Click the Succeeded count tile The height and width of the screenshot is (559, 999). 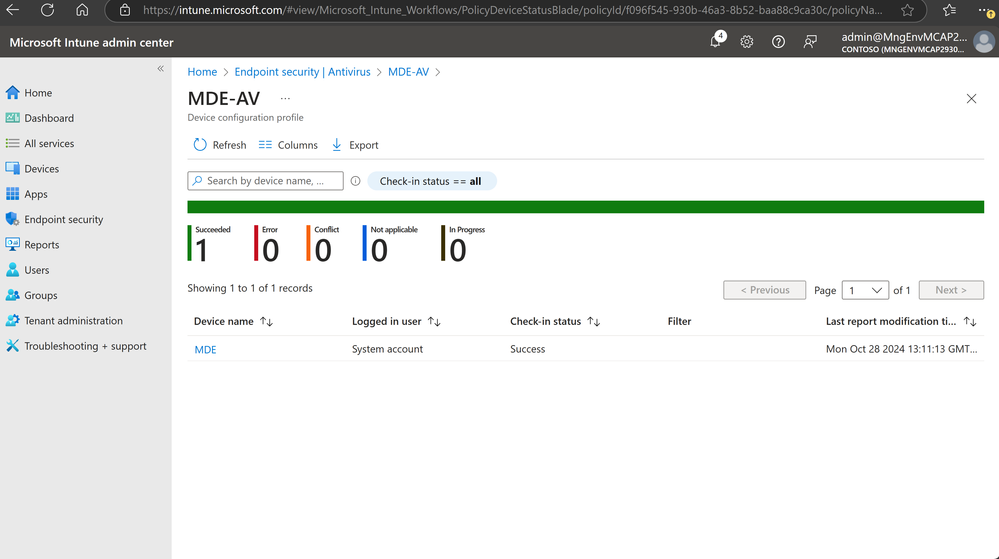click(210, 243)
